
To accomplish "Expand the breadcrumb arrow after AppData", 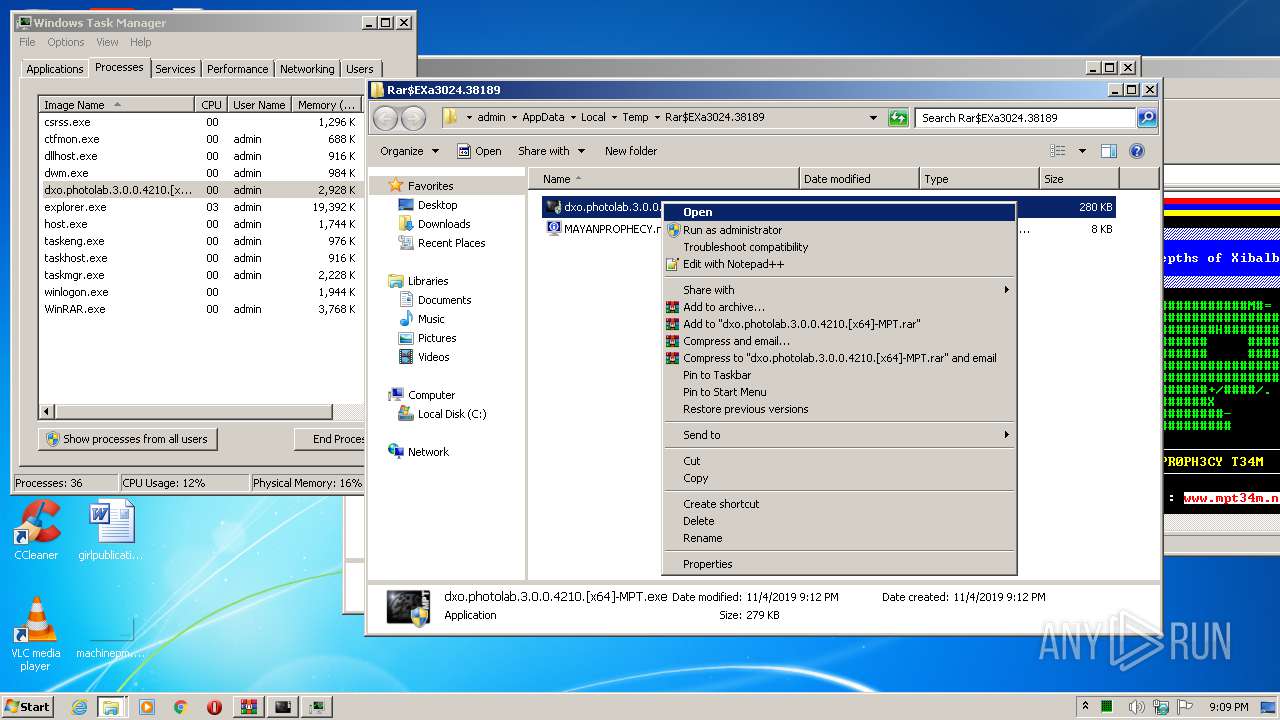I will 573,118.
